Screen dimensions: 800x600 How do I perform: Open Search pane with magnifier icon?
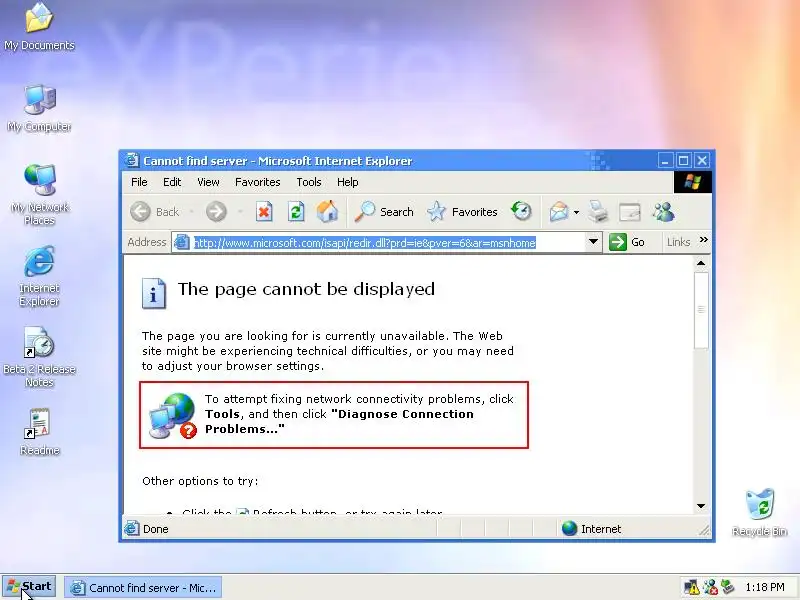[365, 212]
